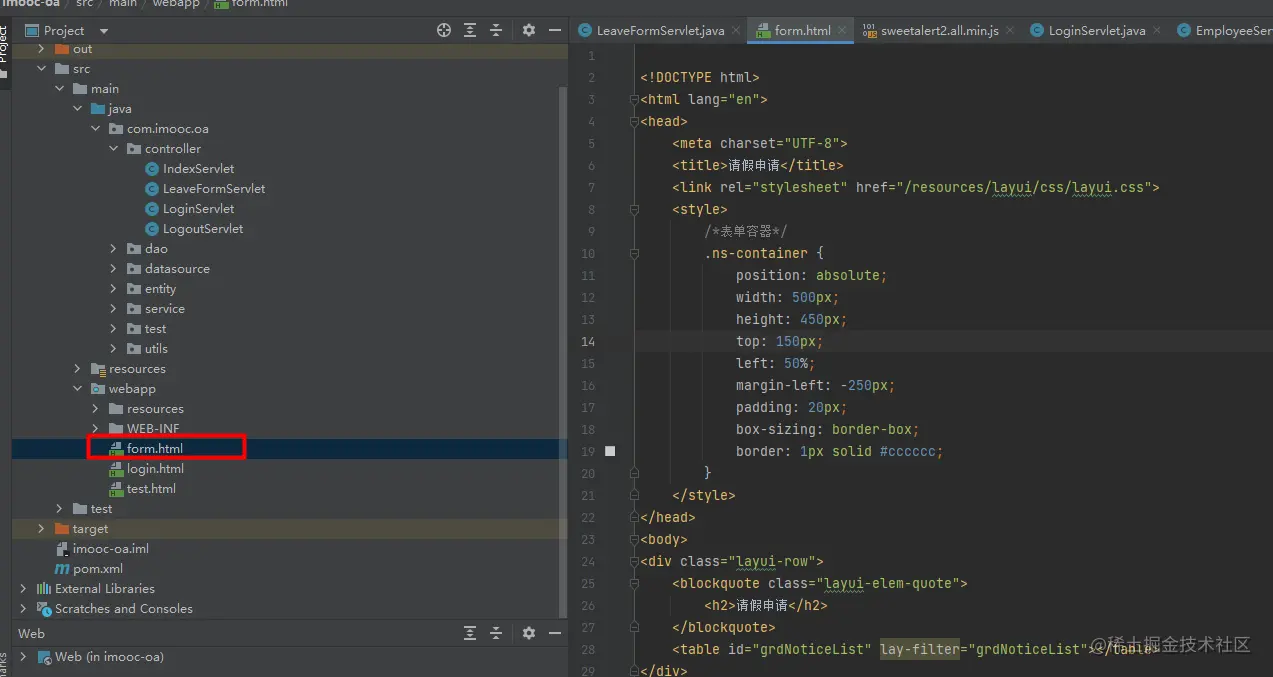Expand the target folder
The image size is (1273, 677).
point(41,529)
